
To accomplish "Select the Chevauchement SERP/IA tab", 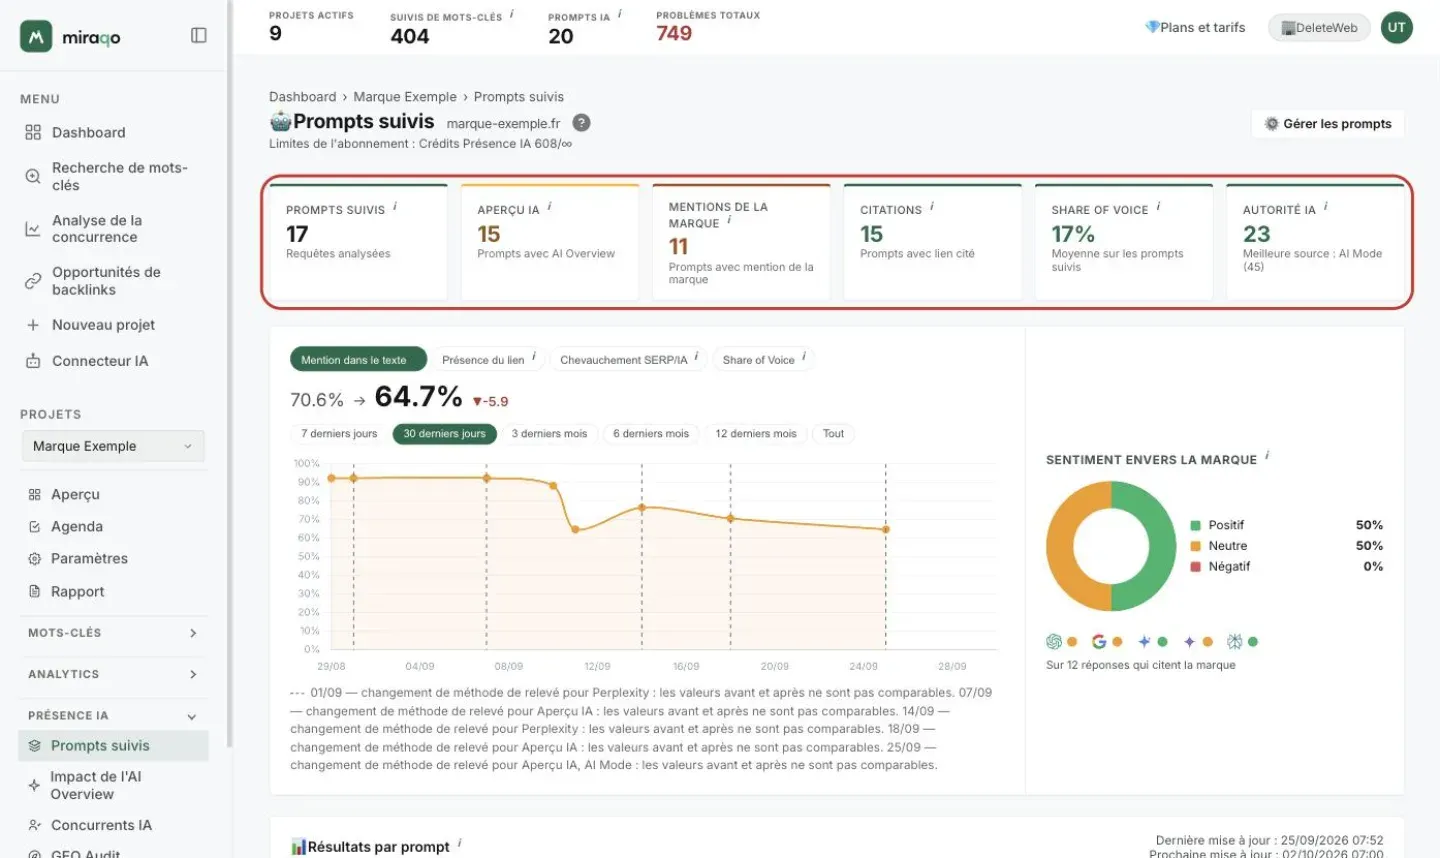I will click(x=628, y=360).
